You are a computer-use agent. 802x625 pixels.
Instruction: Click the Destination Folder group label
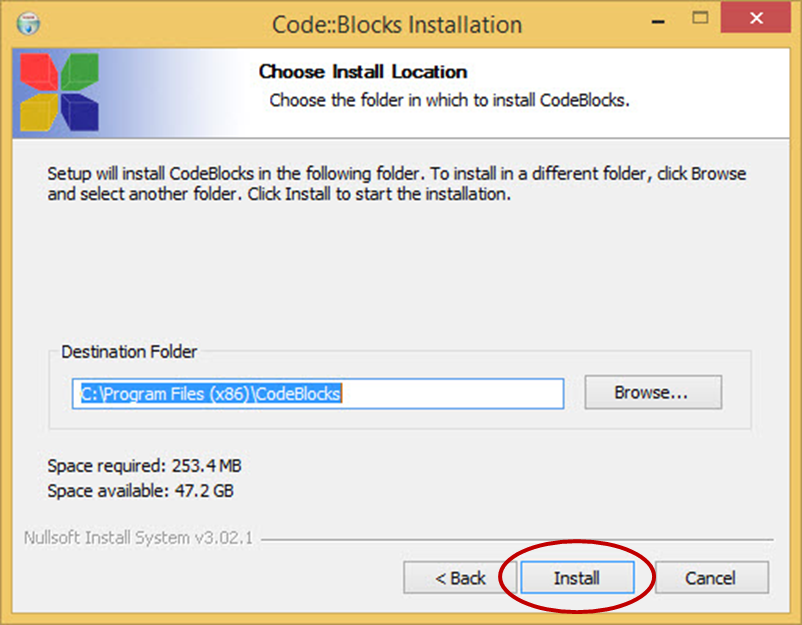129,352
